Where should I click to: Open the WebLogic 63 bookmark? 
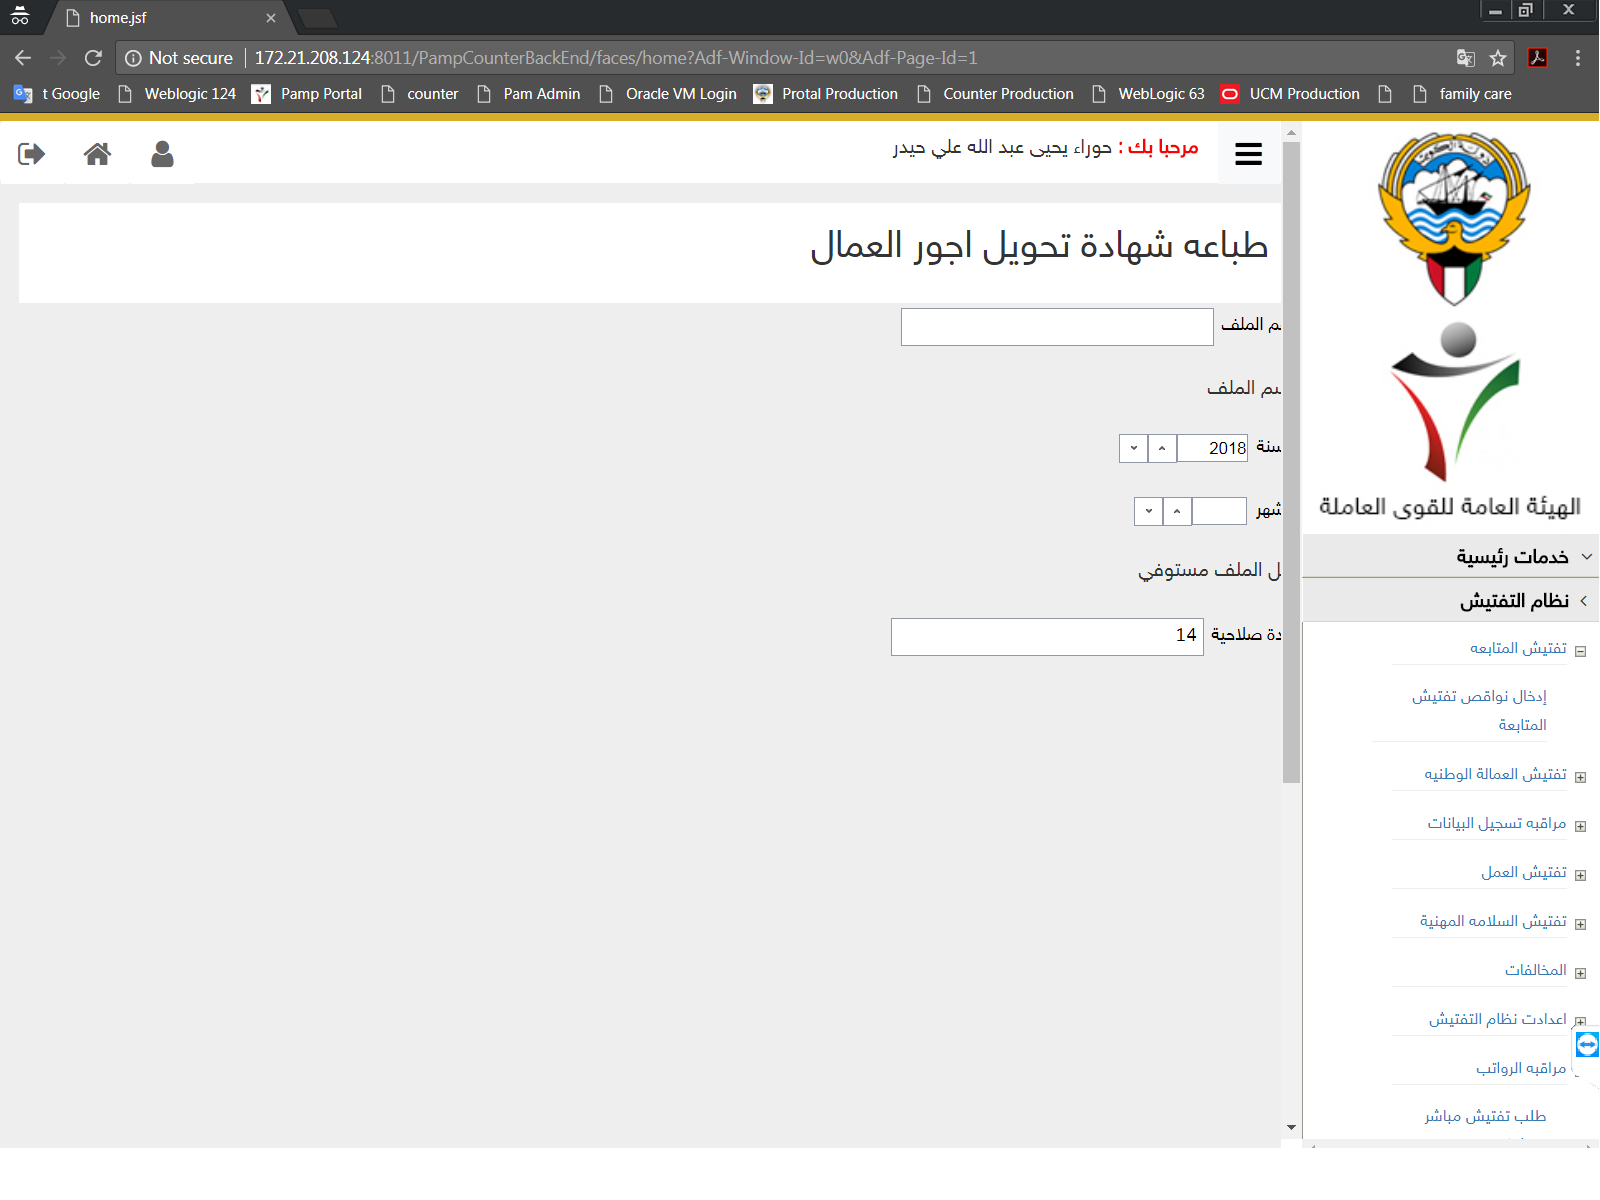click(x=1149, y=94)
